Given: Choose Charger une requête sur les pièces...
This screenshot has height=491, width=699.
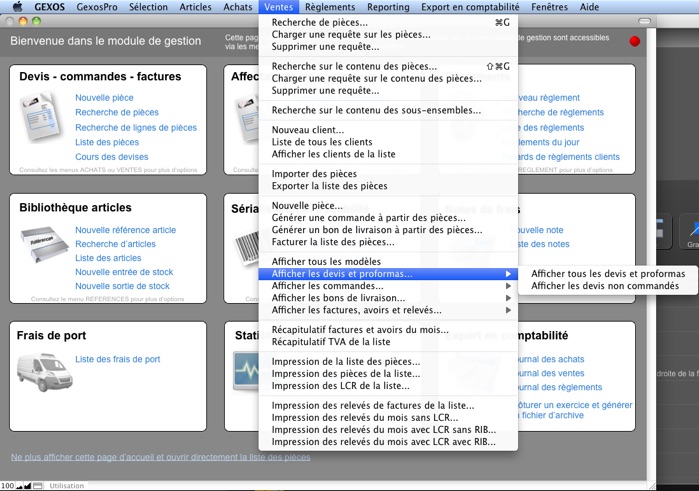Looking at the screenshot, I should click(388, 34).
